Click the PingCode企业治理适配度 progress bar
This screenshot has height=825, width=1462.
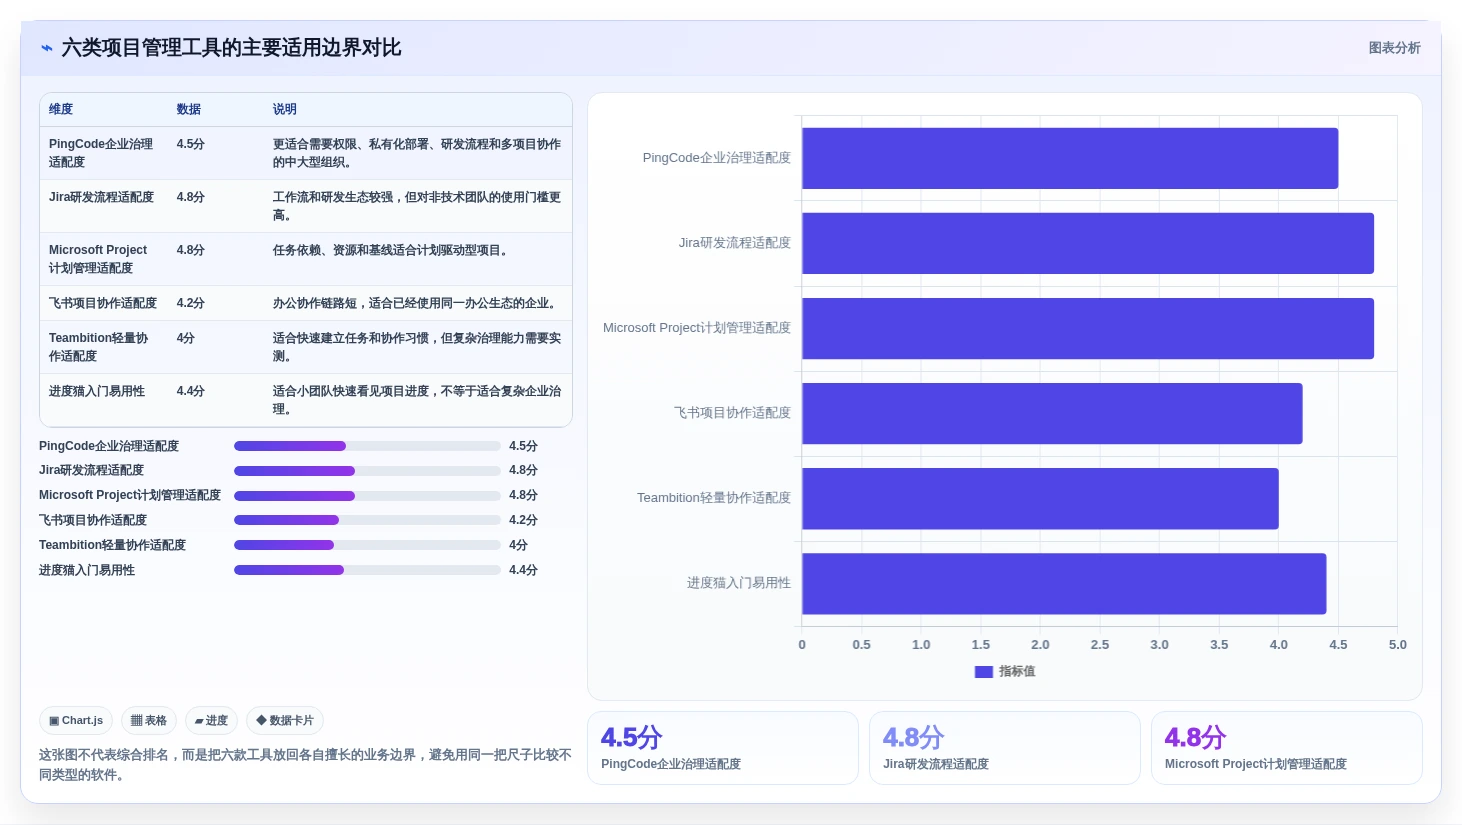[x=367, y=446]
